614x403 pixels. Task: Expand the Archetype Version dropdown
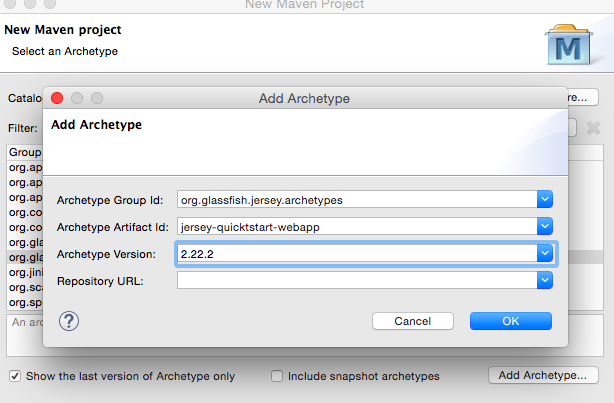545,253
